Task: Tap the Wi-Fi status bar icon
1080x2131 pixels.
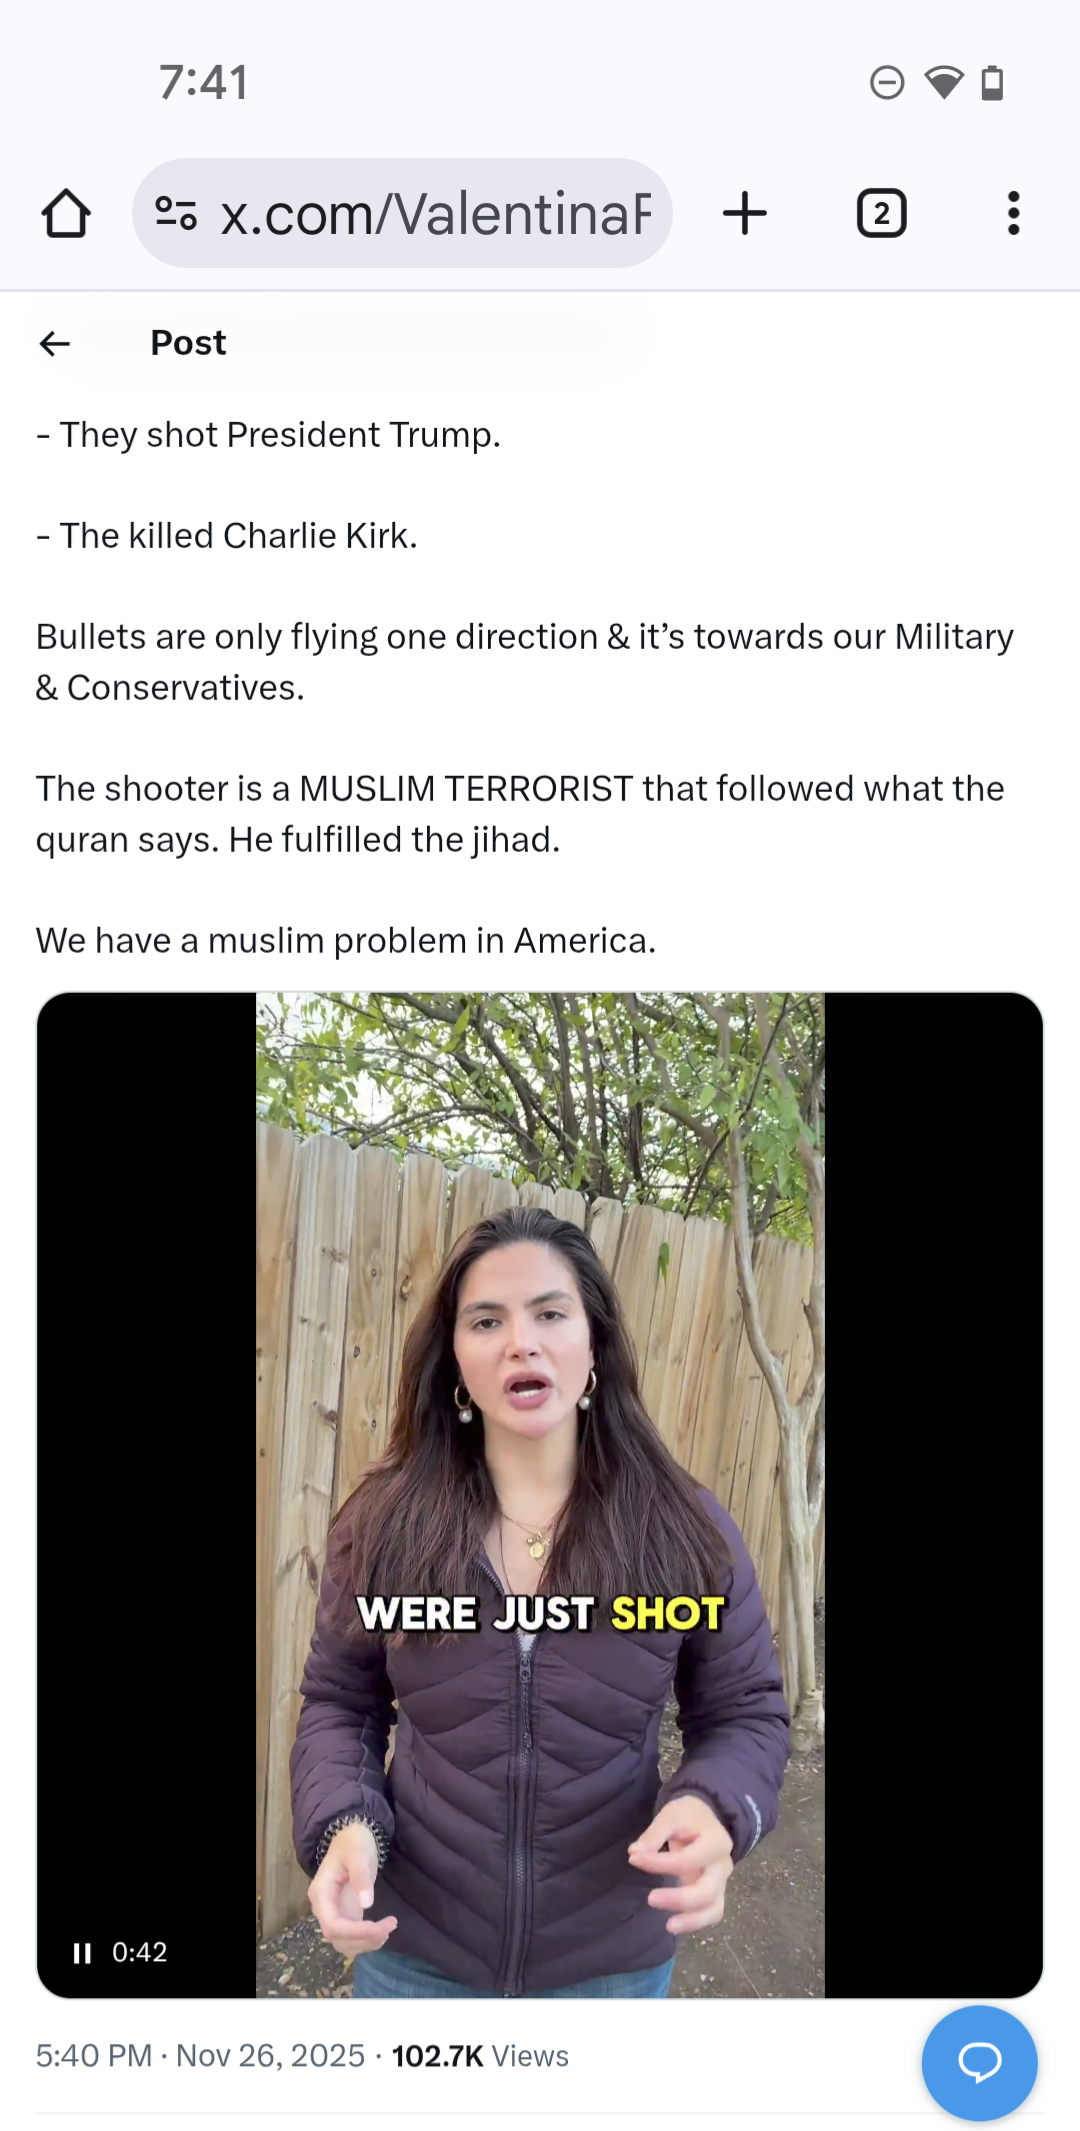Action: 944,82
